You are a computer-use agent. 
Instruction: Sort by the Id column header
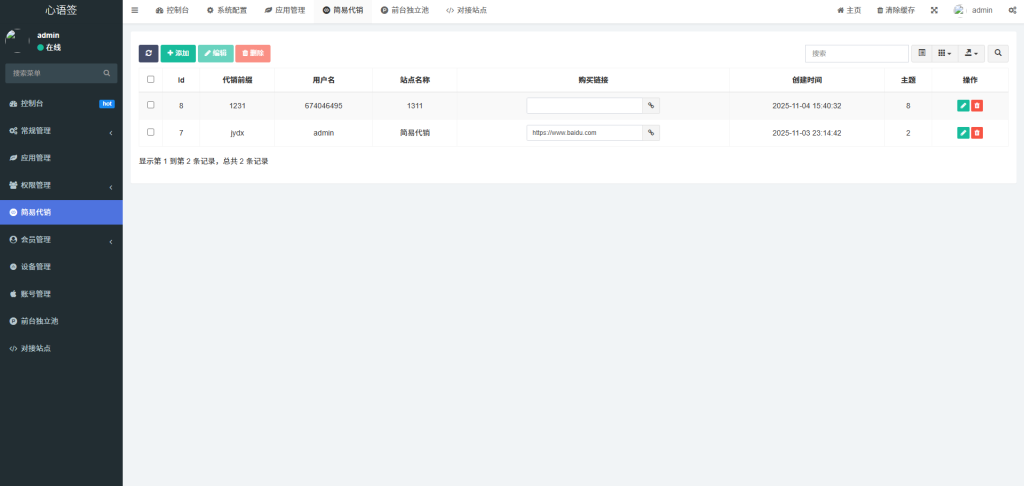(181, 80)
